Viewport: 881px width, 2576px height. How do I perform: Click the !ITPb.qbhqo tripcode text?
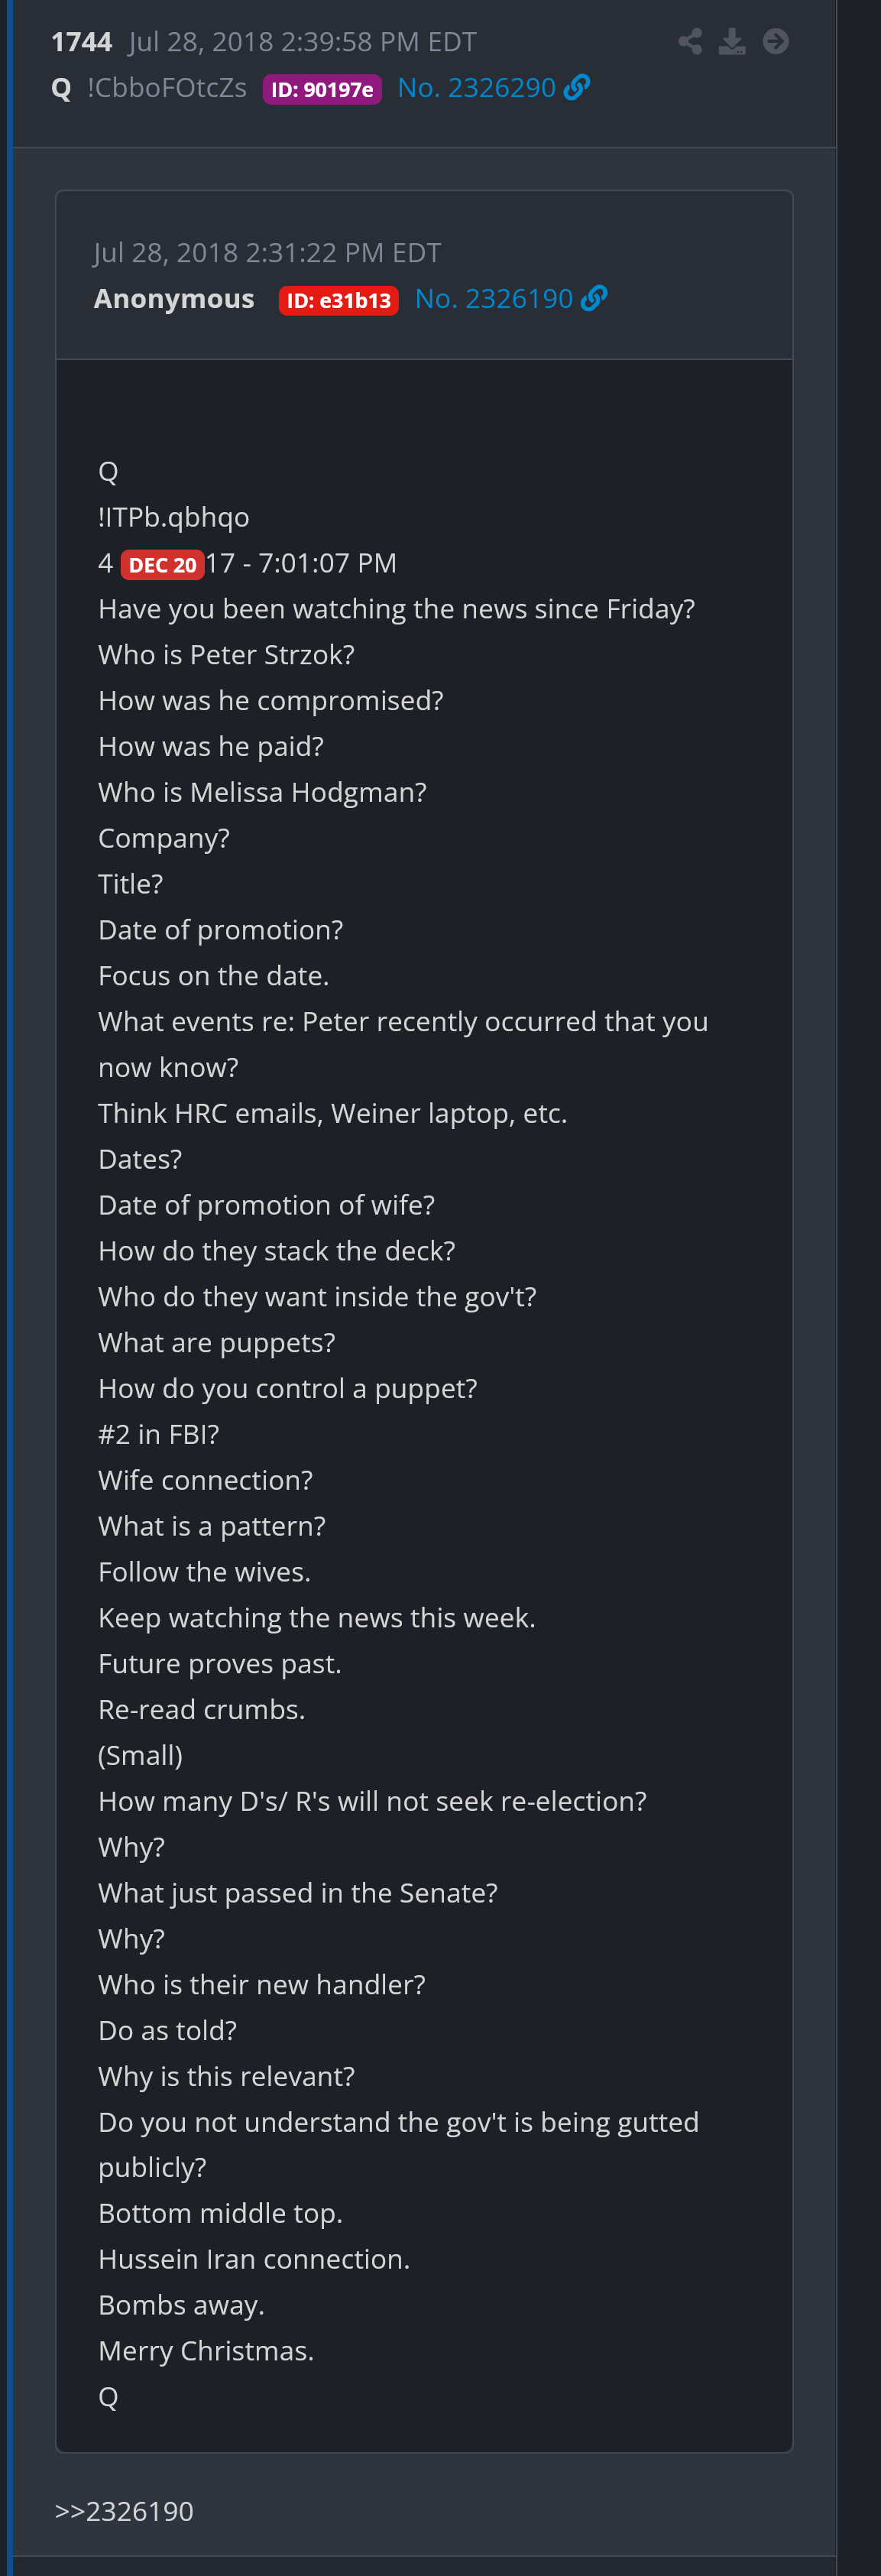pyautogui.click(x=174, y=517)
